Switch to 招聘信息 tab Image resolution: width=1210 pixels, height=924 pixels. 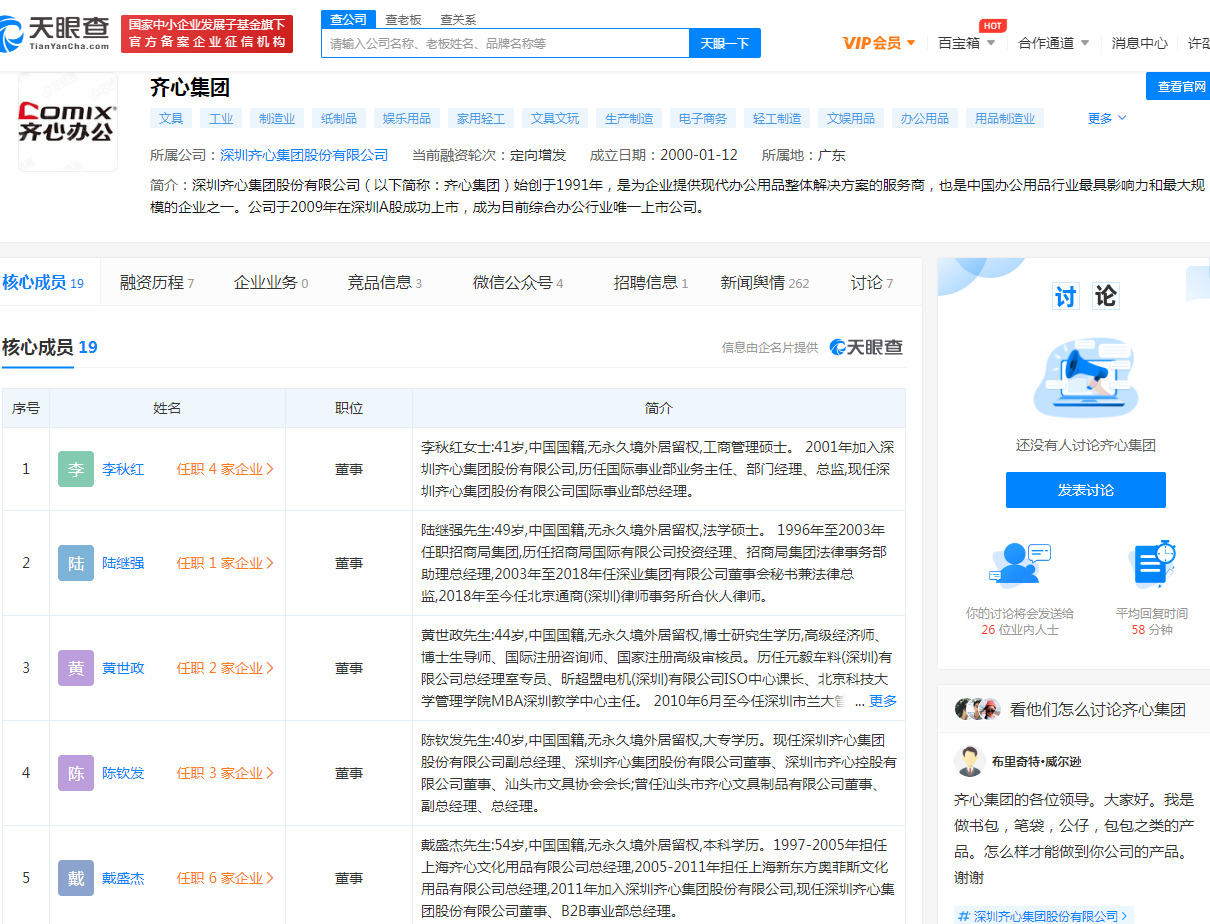tap(651, 283)
